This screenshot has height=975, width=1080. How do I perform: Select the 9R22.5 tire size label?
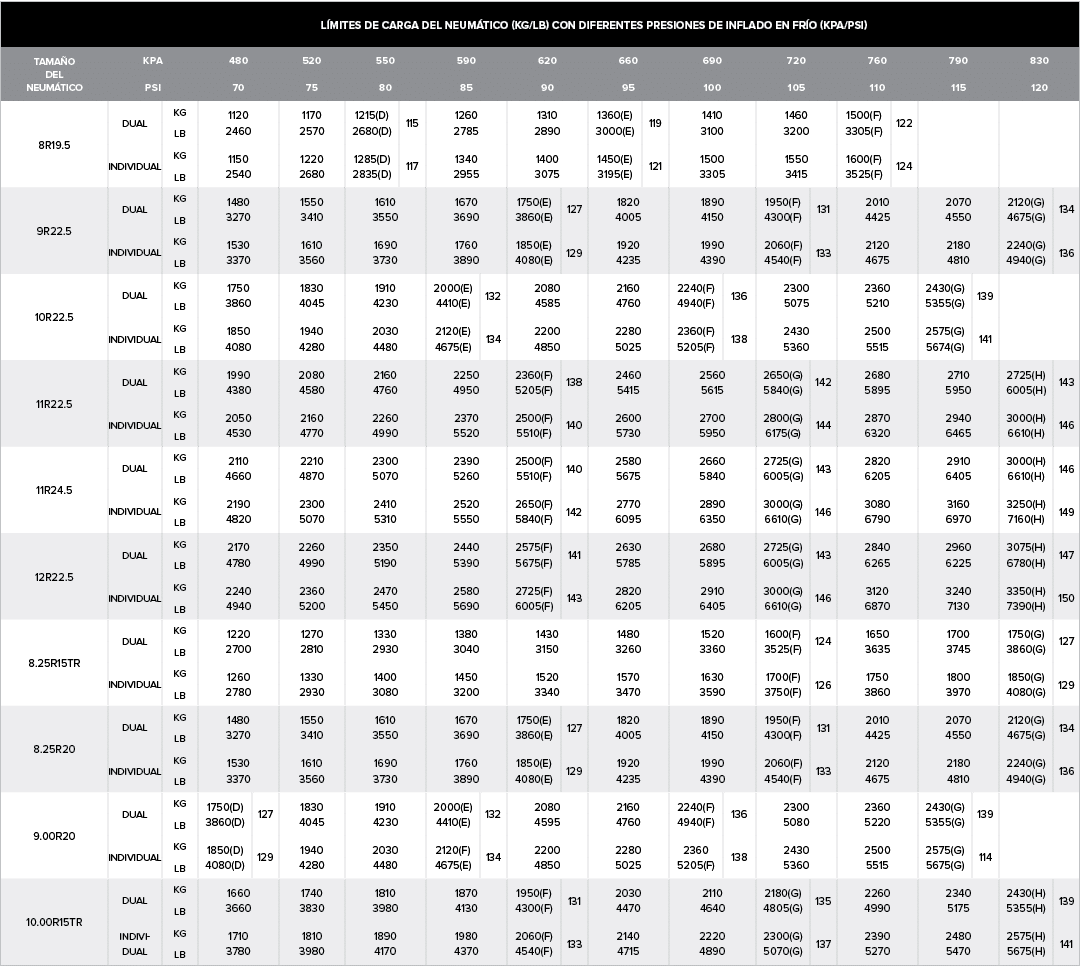click(54, 231)
